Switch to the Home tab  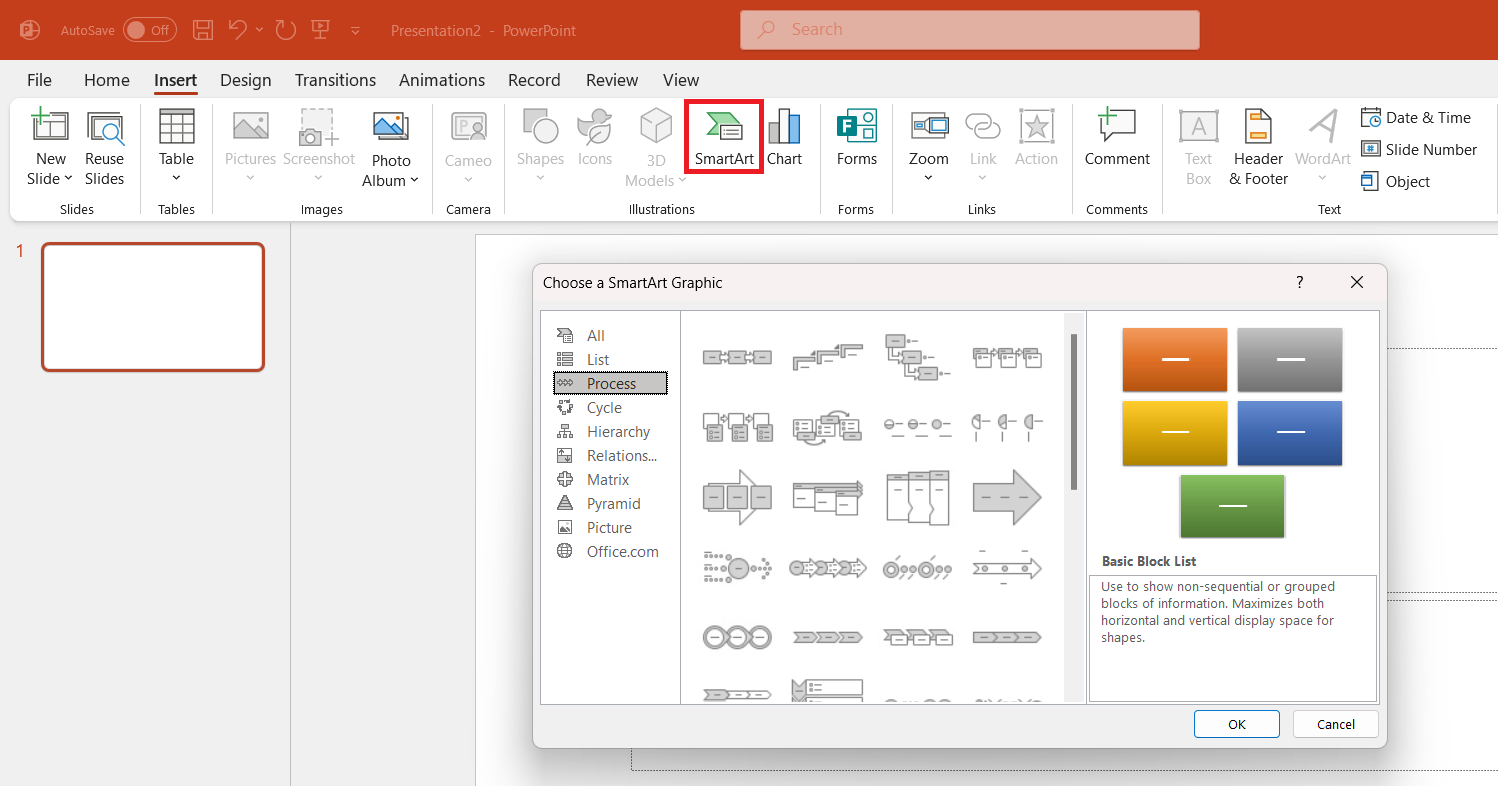coord(107,80)
